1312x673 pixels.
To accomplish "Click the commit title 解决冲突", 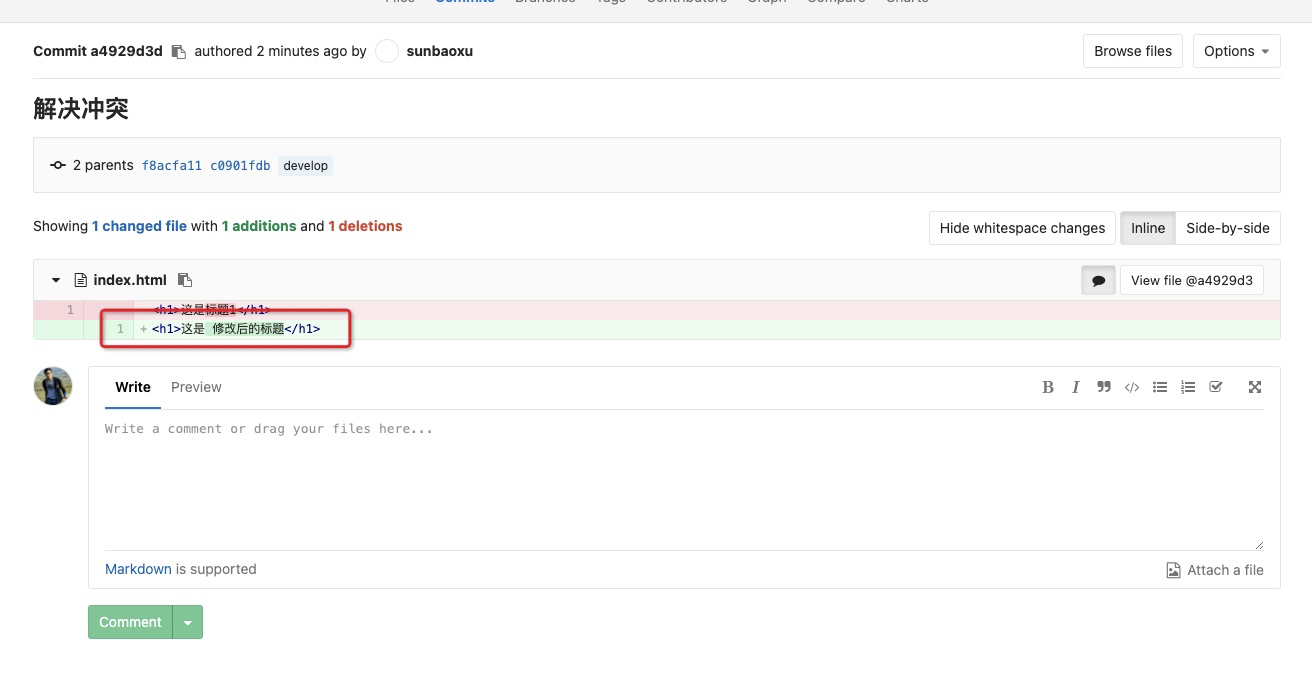I will tap(81, 108).
